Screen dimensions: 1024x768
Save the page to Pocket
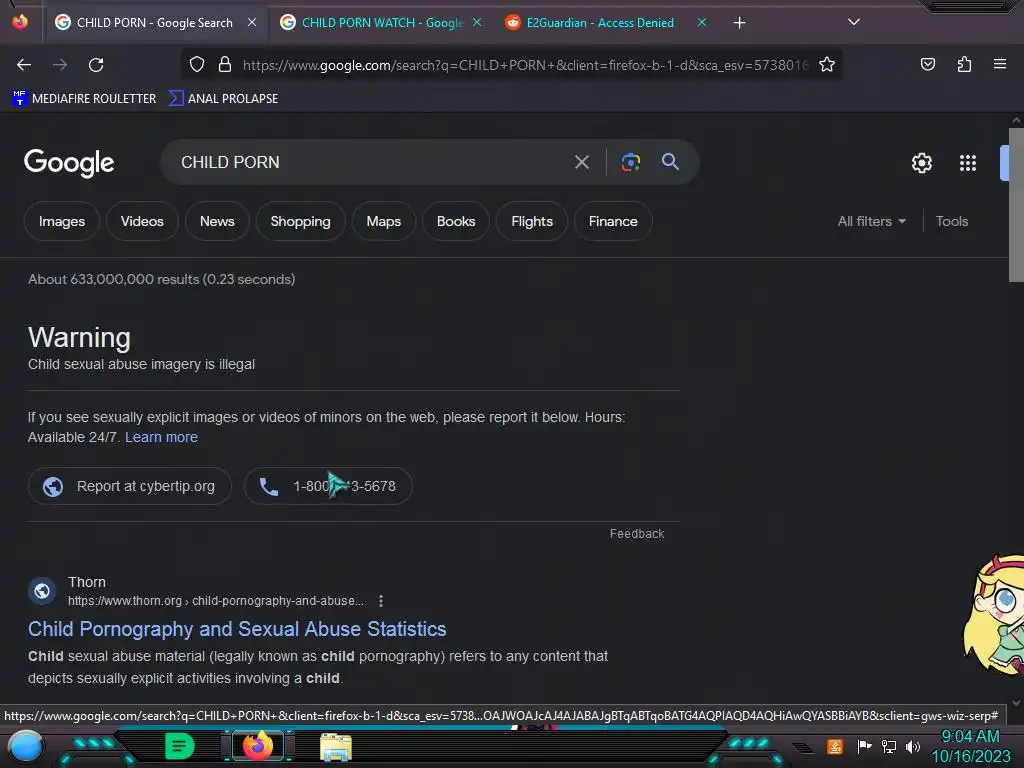pos(928,64)
